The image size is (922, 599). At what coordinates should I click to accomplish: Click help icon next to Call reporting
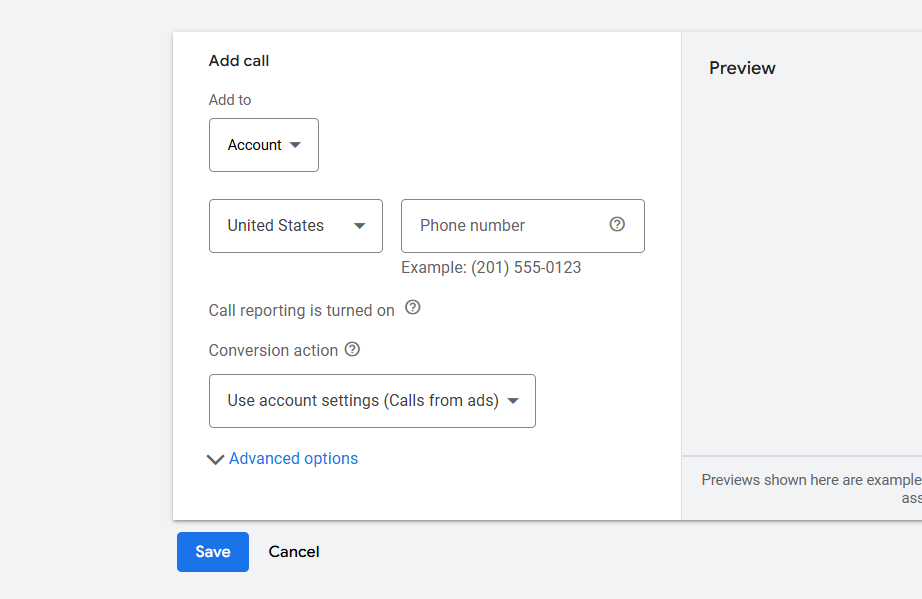412,309
